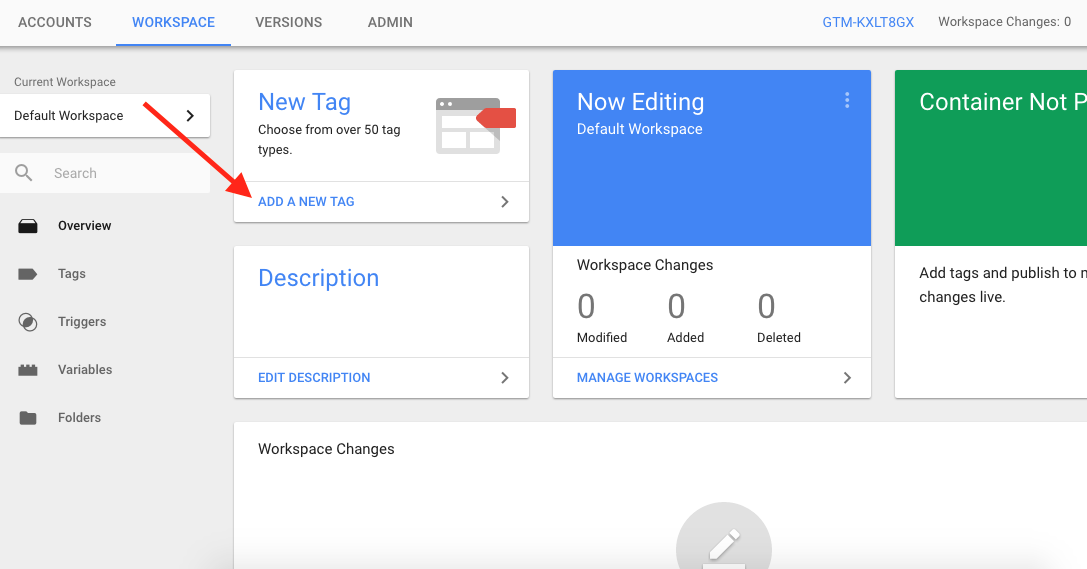Click the Variables brick icon

28,370
